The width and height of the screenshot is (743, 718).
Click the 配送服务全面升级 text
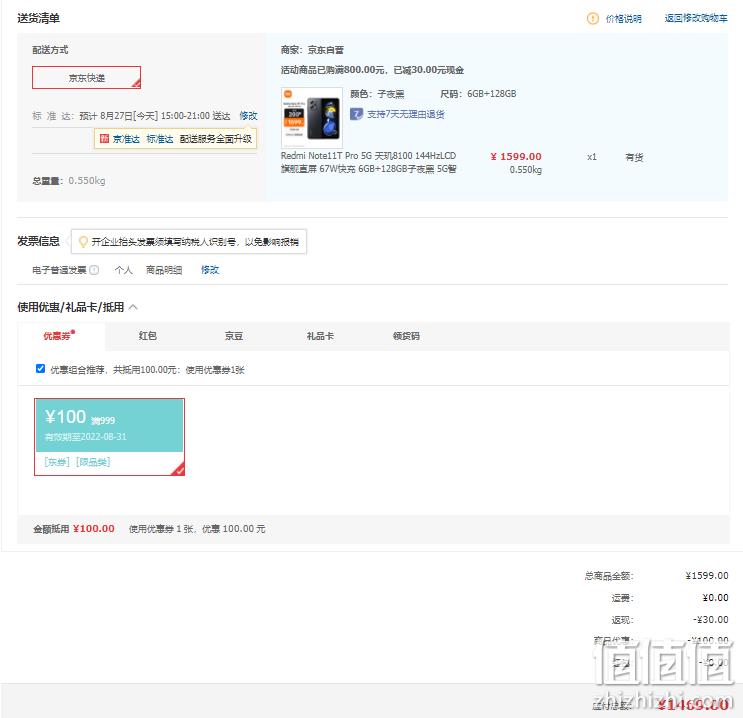pyautogui.click(x=216, y=139)
